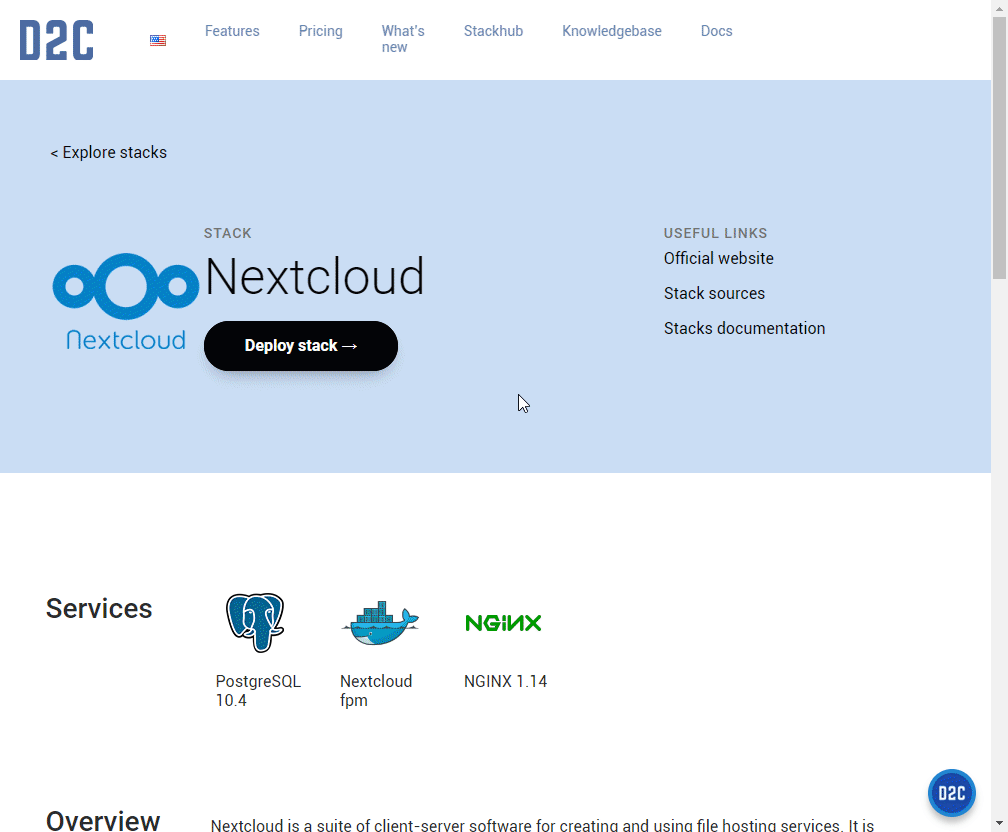
Task: Open the Knowledgebase link
Action: 612,31
